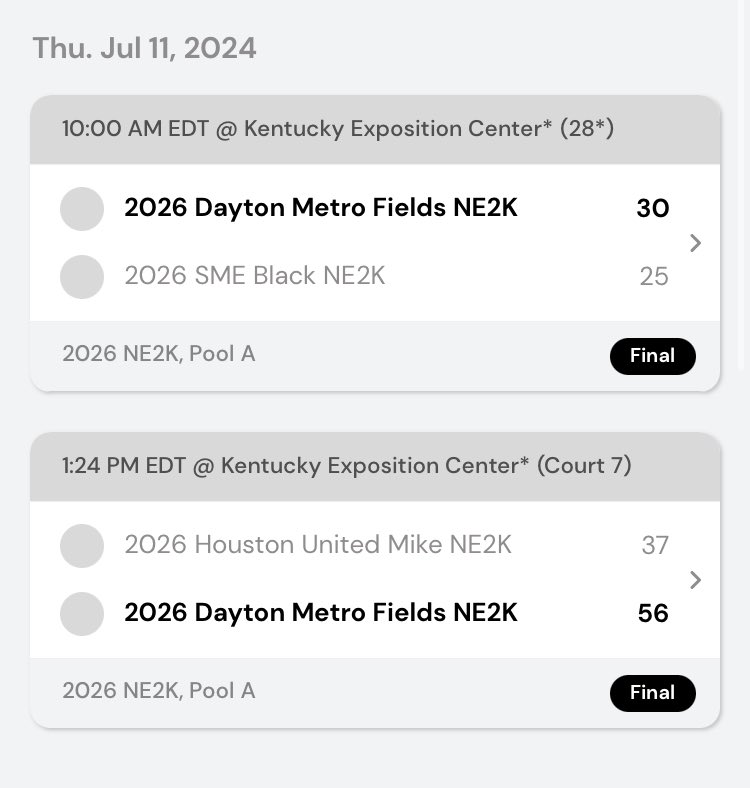
Task: Open 2026 SME Black NE2K team name
Action: pos(254,276)
